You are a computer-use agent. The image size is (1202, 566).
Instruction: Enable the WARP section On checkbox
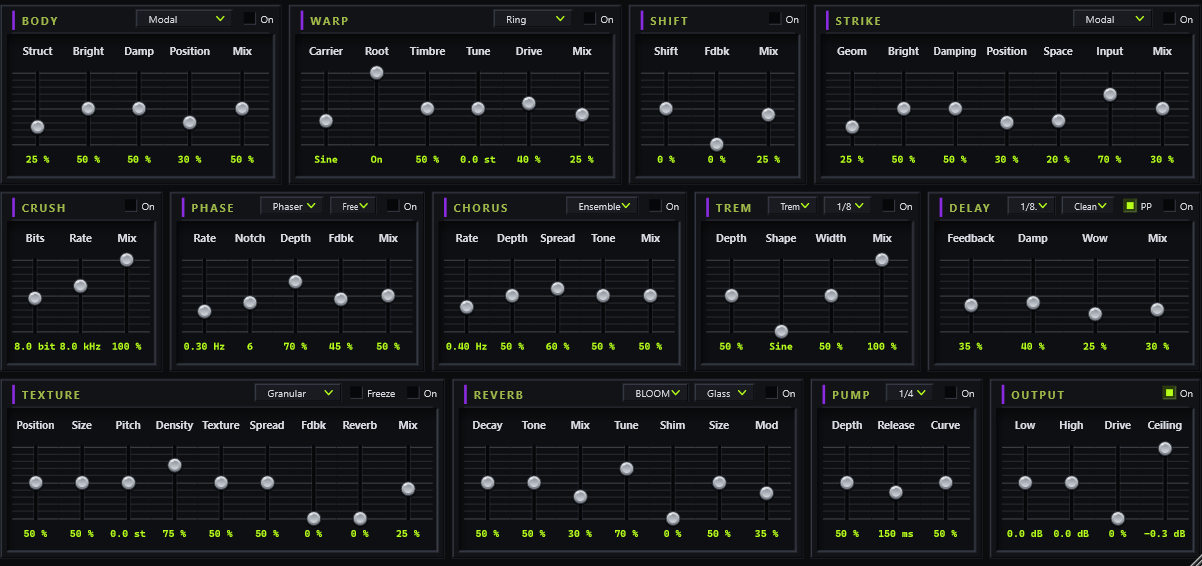(x=590, y=19)
